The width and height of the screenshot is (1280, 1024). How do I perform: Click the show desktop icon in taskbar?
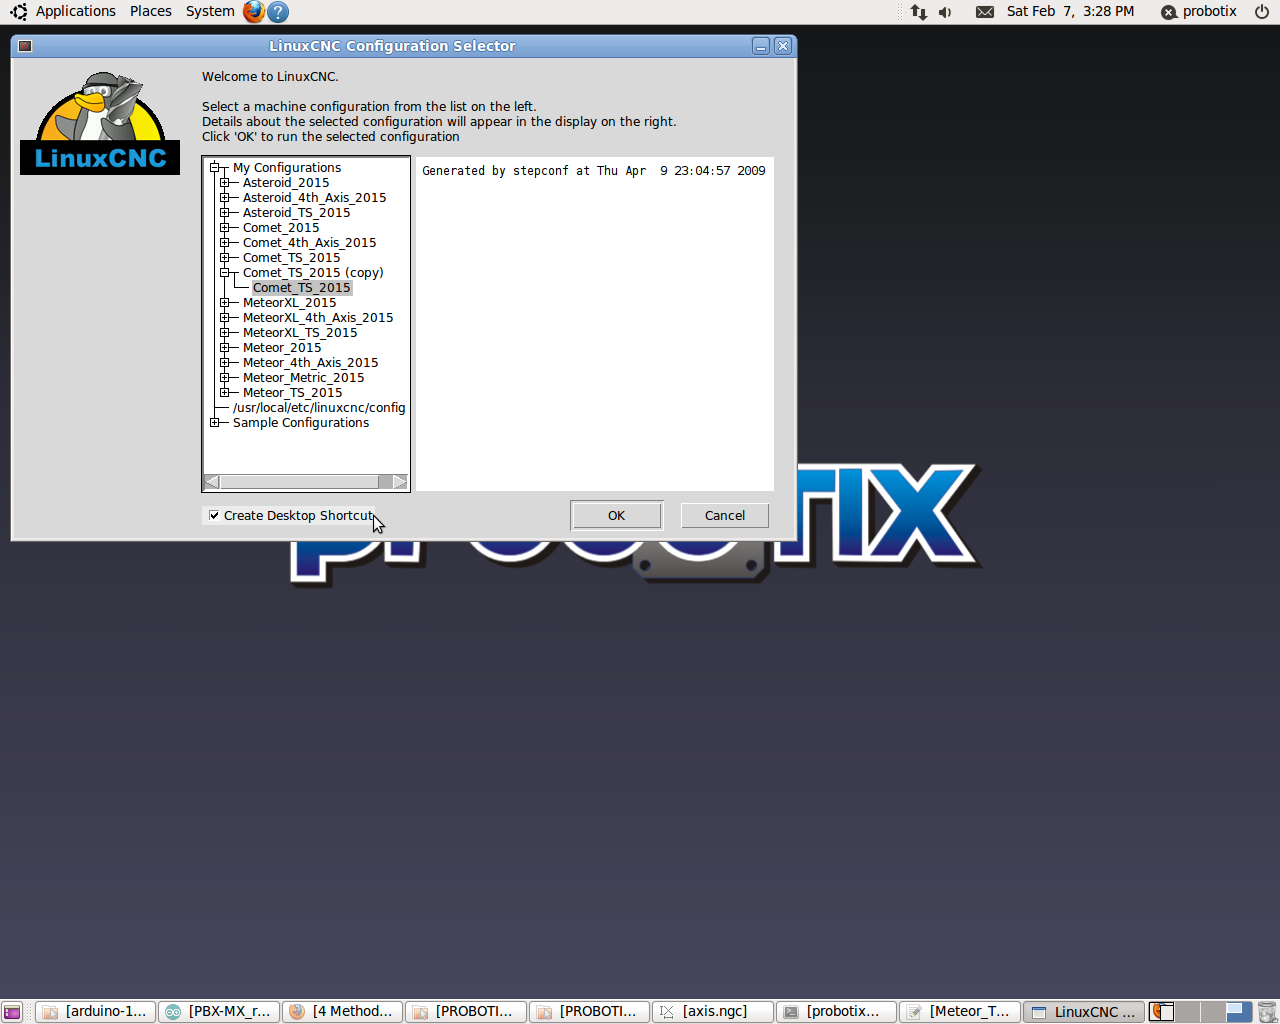[12, 1012]
